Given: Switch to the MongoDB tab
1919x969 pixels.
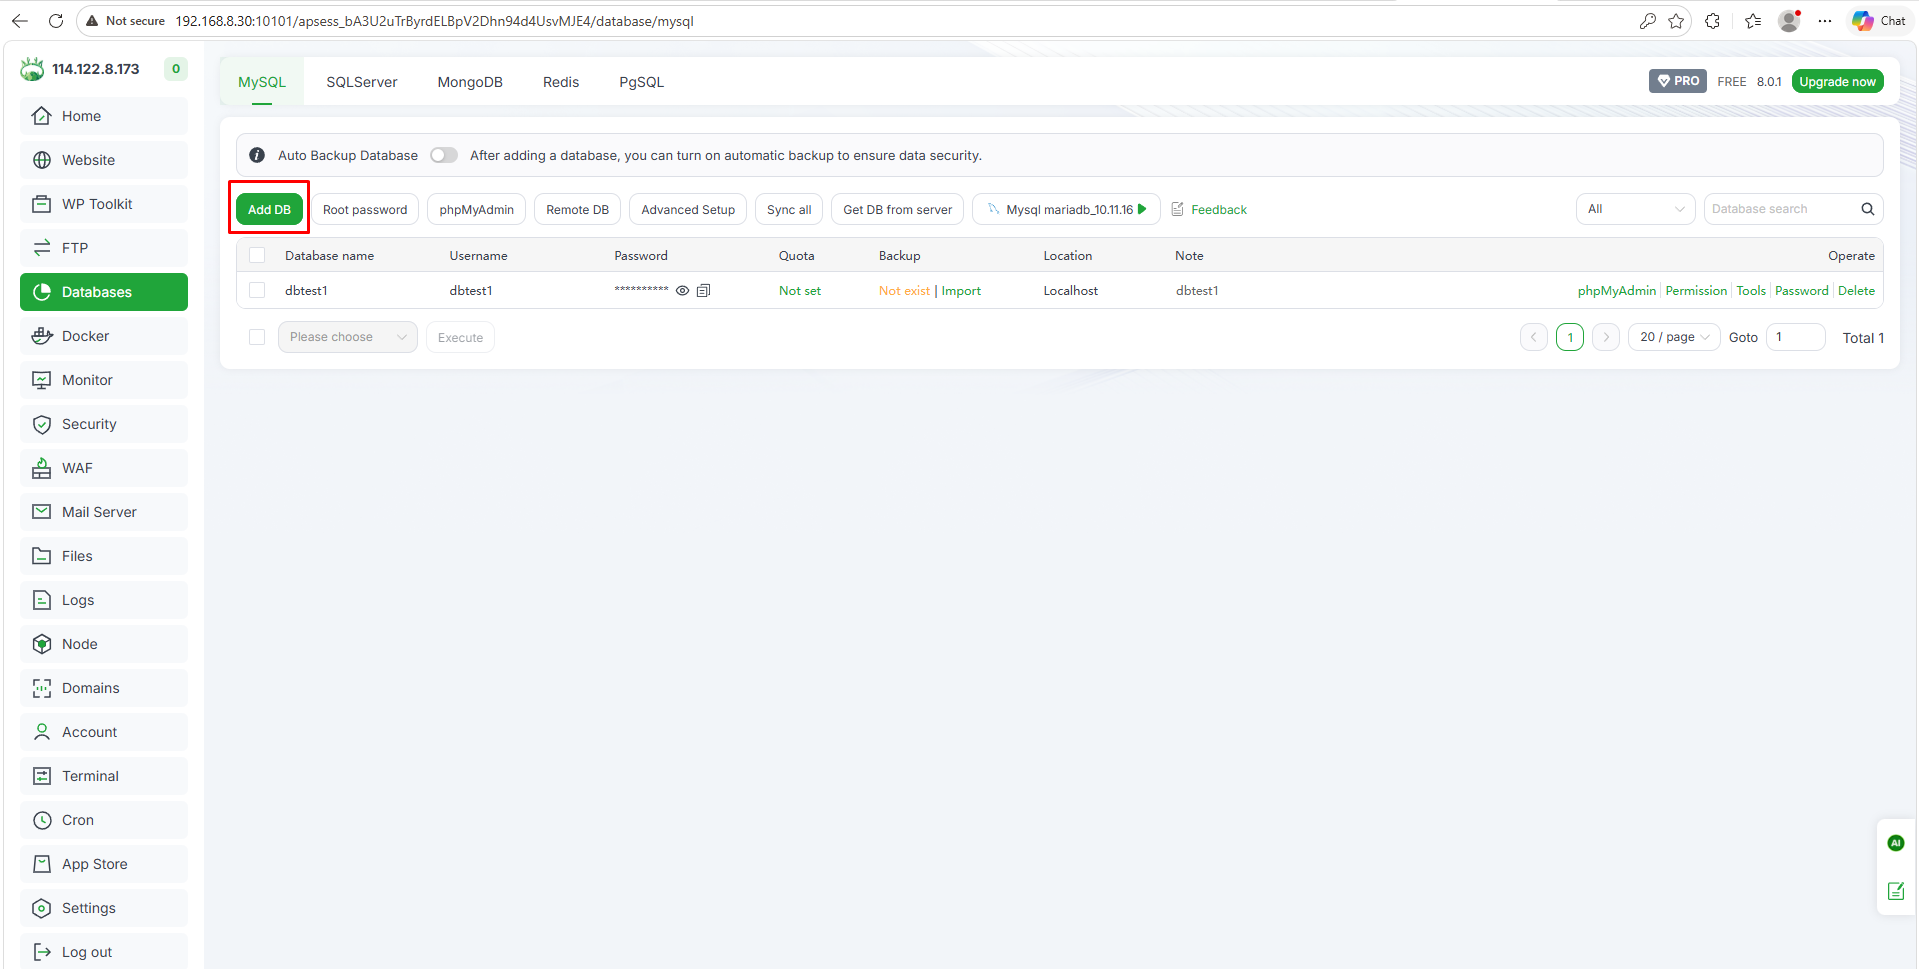Looking at the screenshot, I should [x=470, y=82].
